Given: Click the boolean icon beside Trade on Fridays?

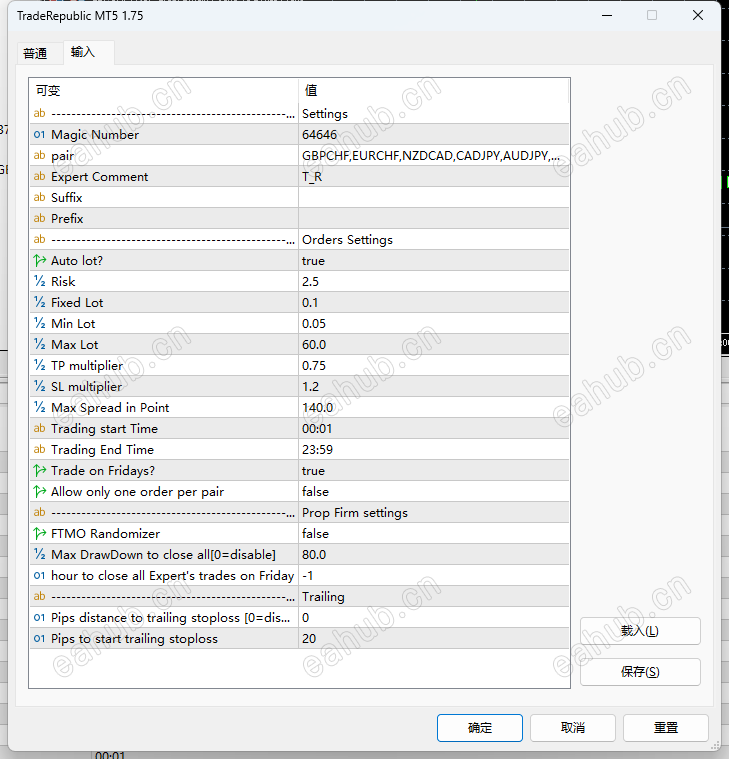Looking at the screenshot, I should pos(40,471).
